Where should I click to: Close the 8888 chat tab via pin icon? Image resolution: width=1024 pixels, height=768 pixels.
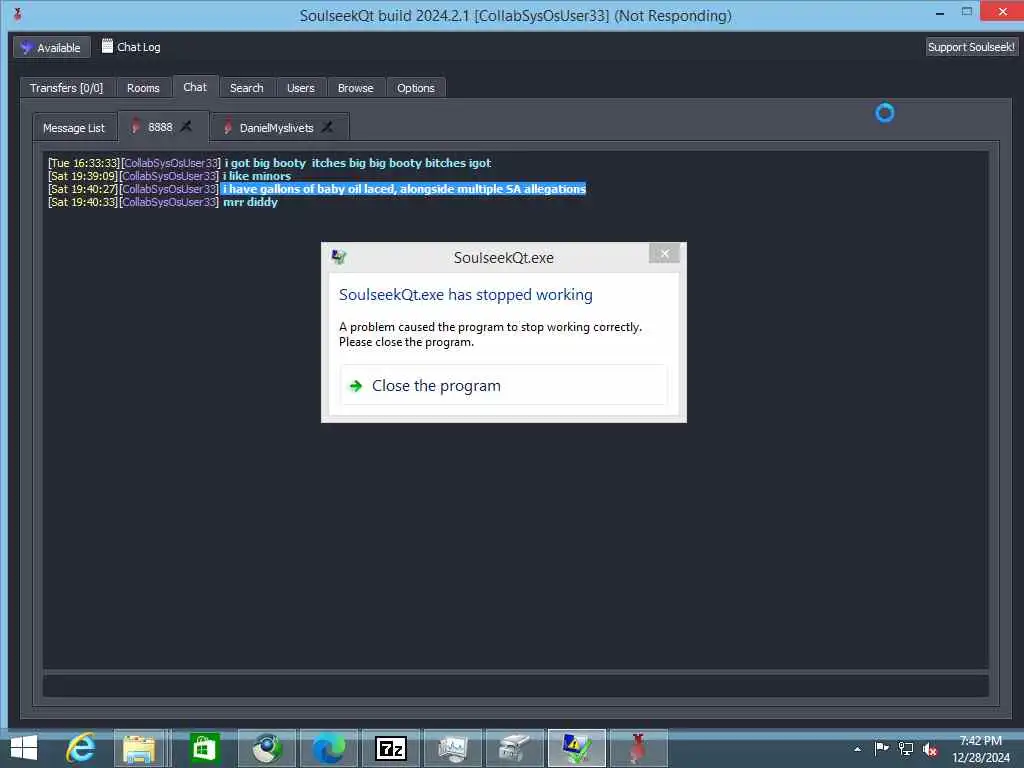pyautogui.click(x=186, y=126)
